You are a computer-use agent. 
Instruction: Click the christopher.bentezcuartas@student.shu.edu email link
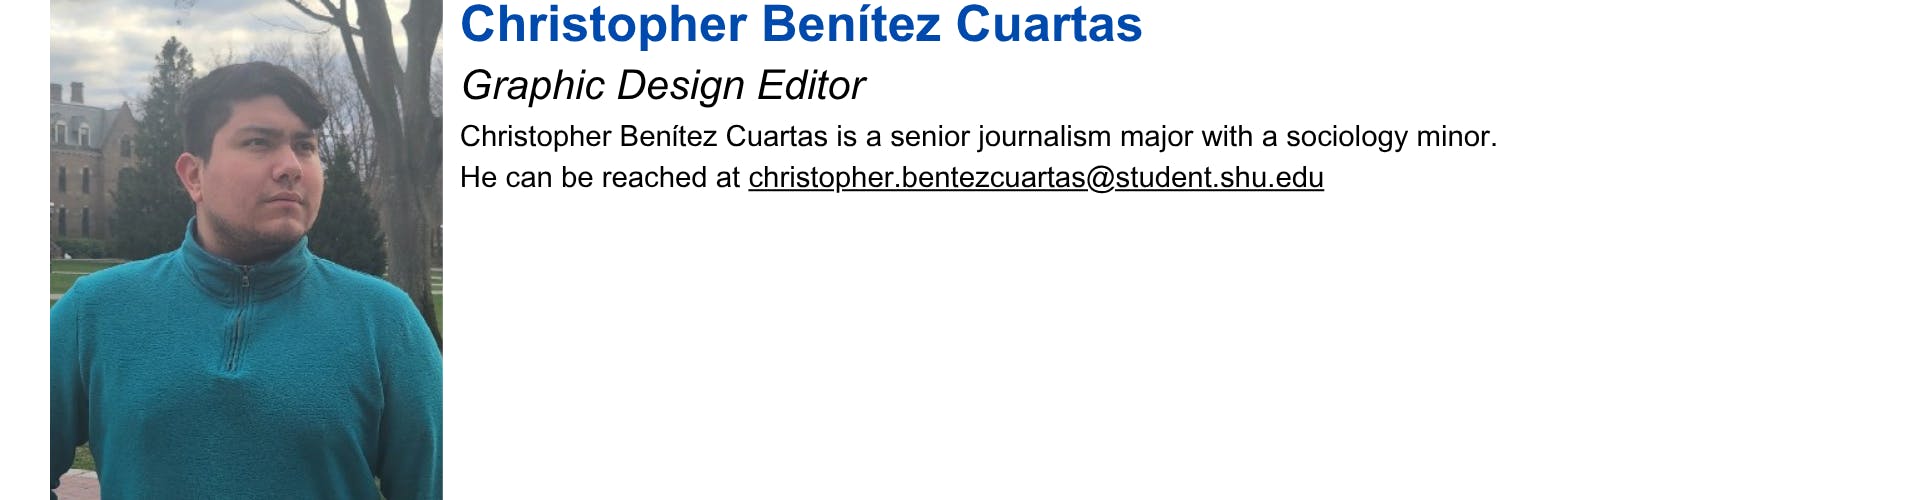[1035, 178]
